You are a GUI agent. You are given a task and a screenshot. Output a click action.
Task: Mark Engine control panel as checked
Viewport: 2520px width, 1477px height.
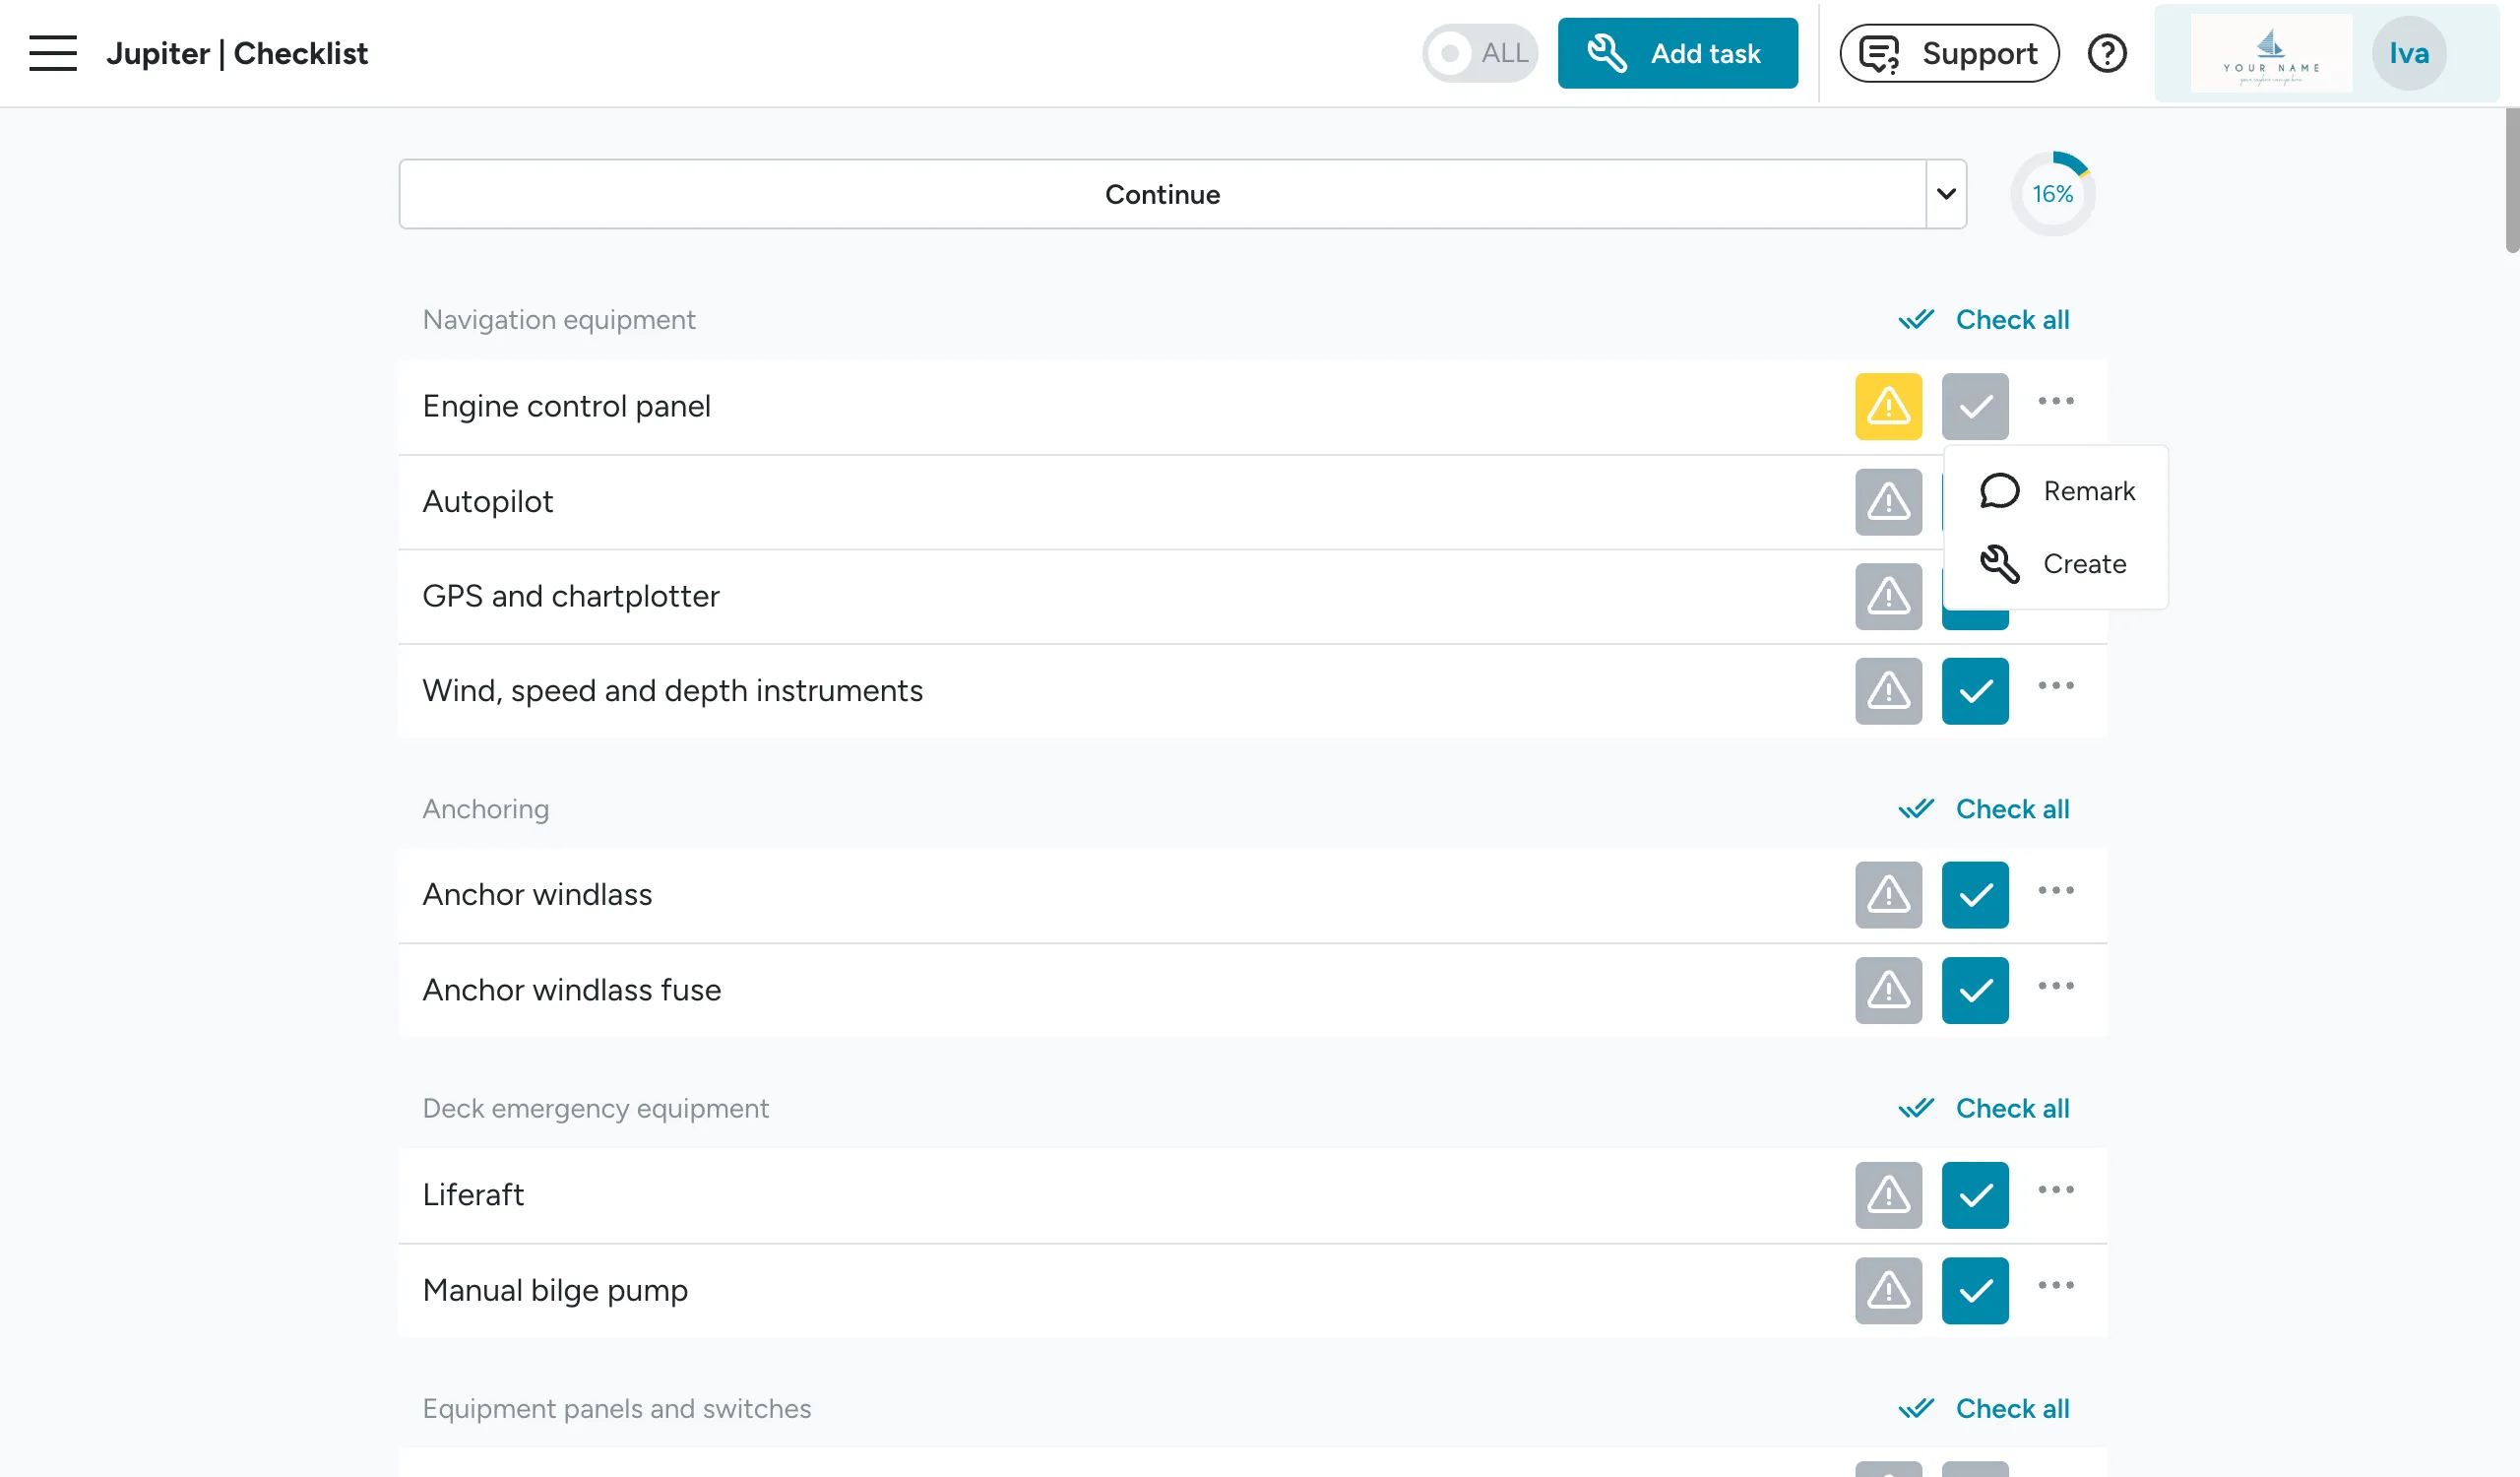click(1975, 406)
